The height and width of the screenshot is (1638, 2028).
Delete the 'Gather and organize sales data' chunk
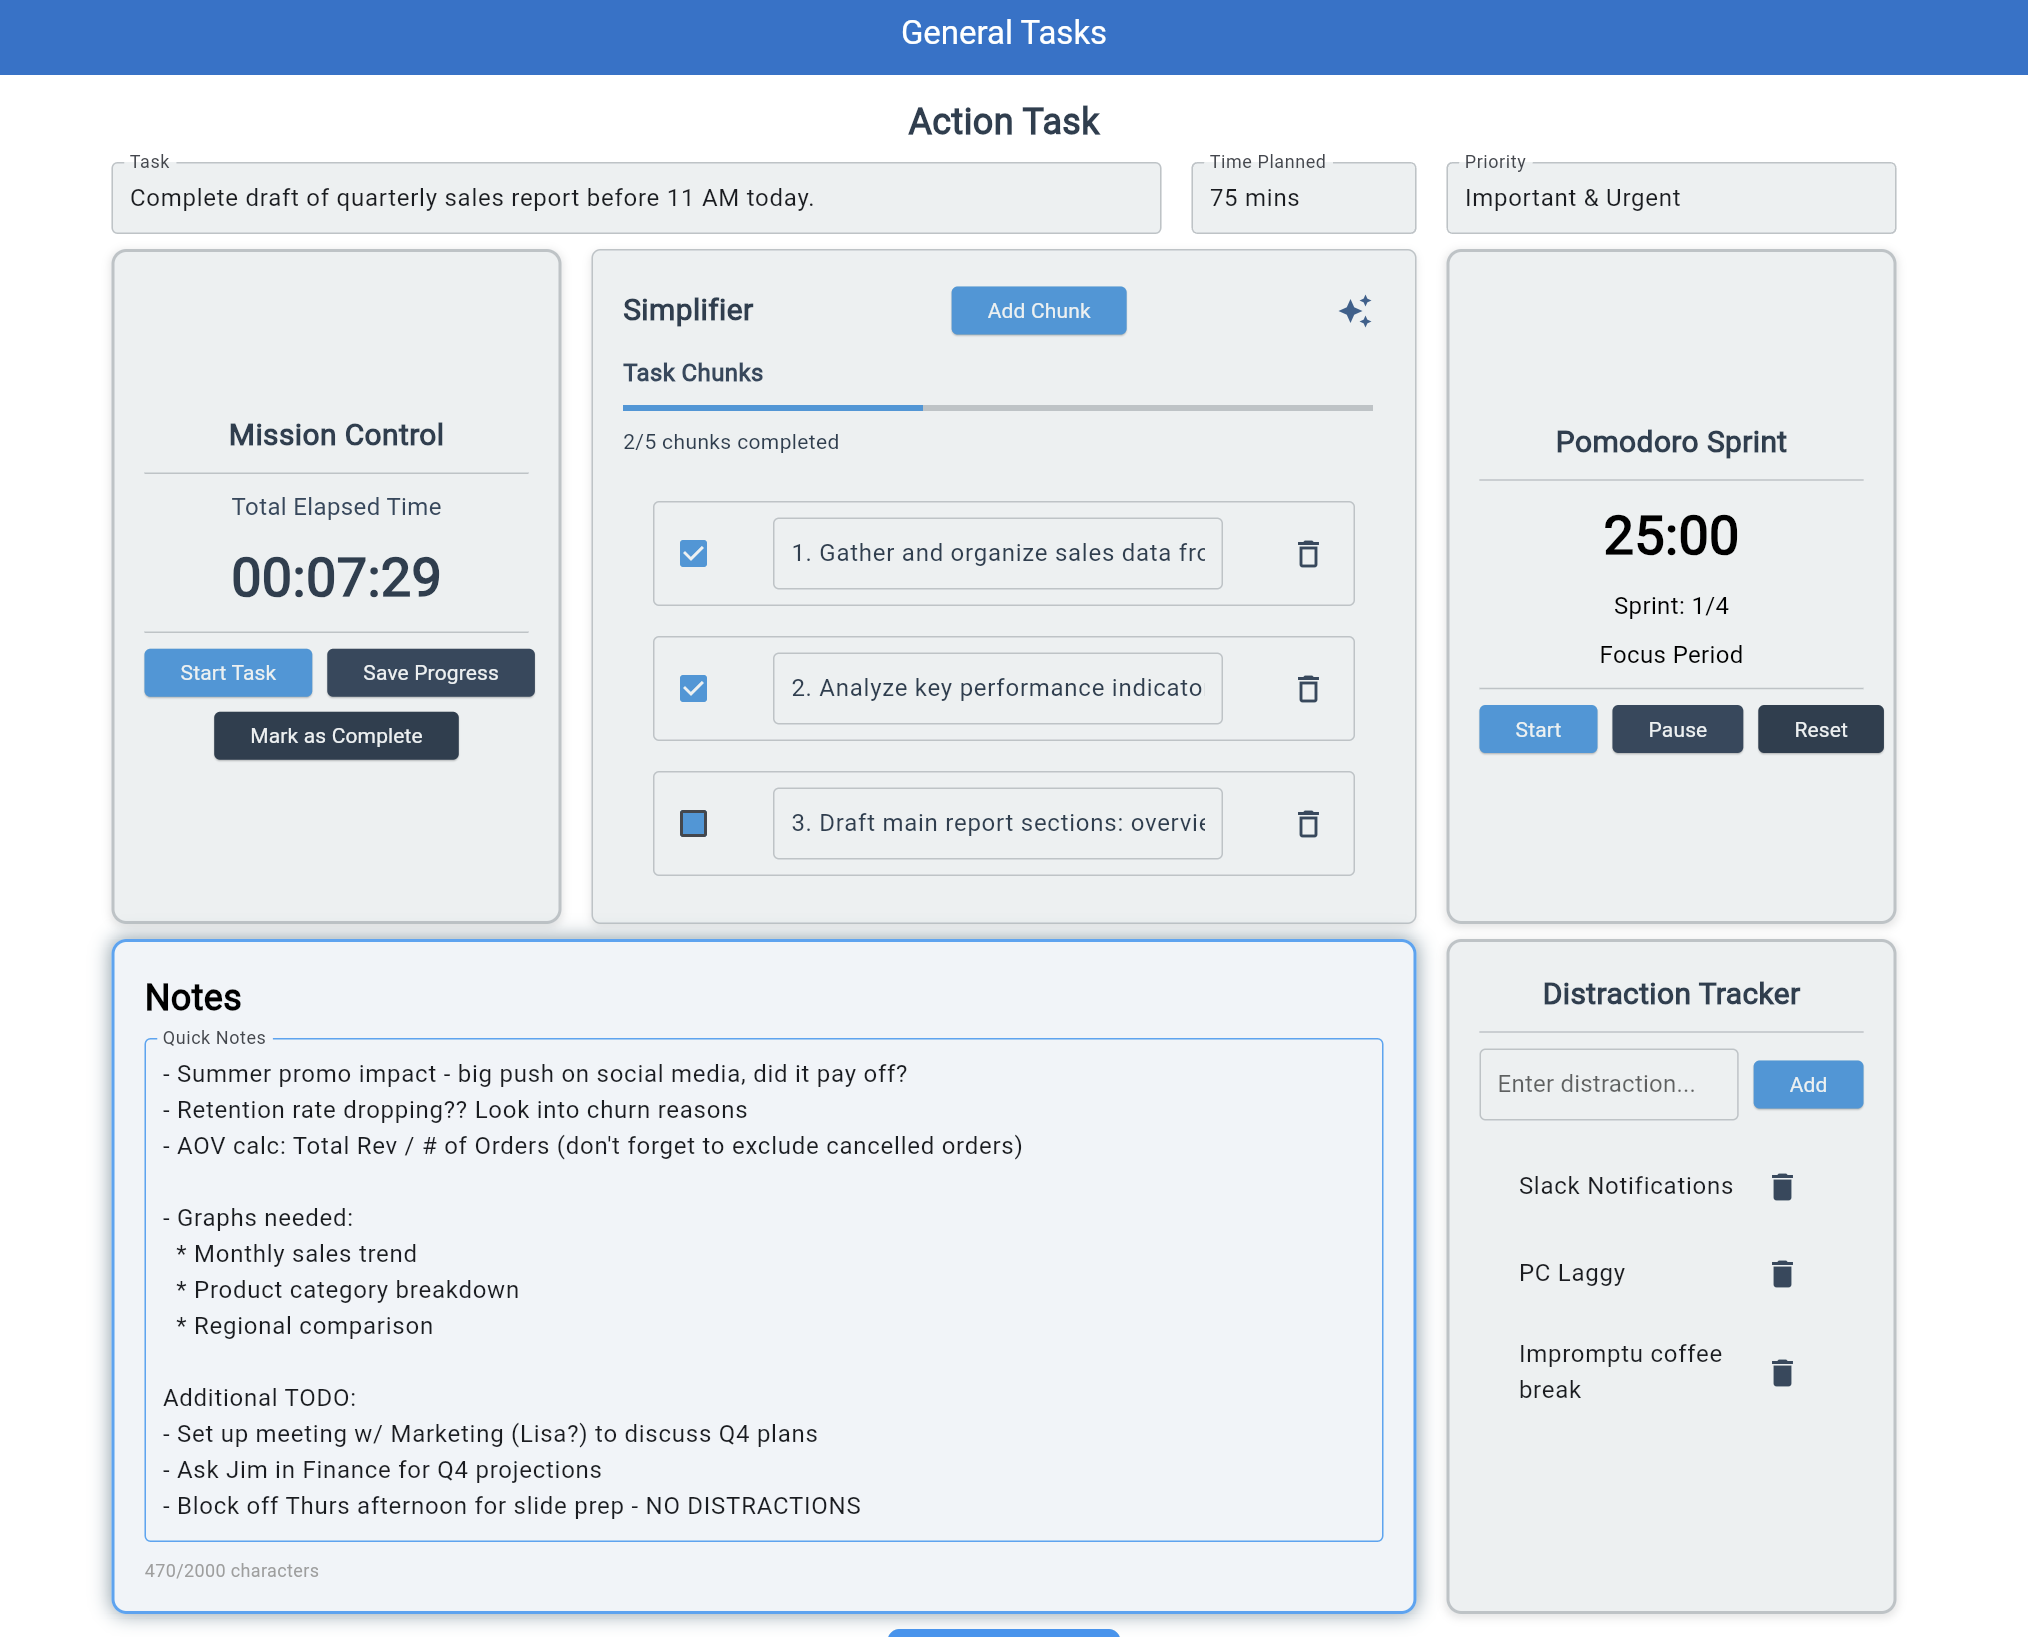click(1308, 554)
